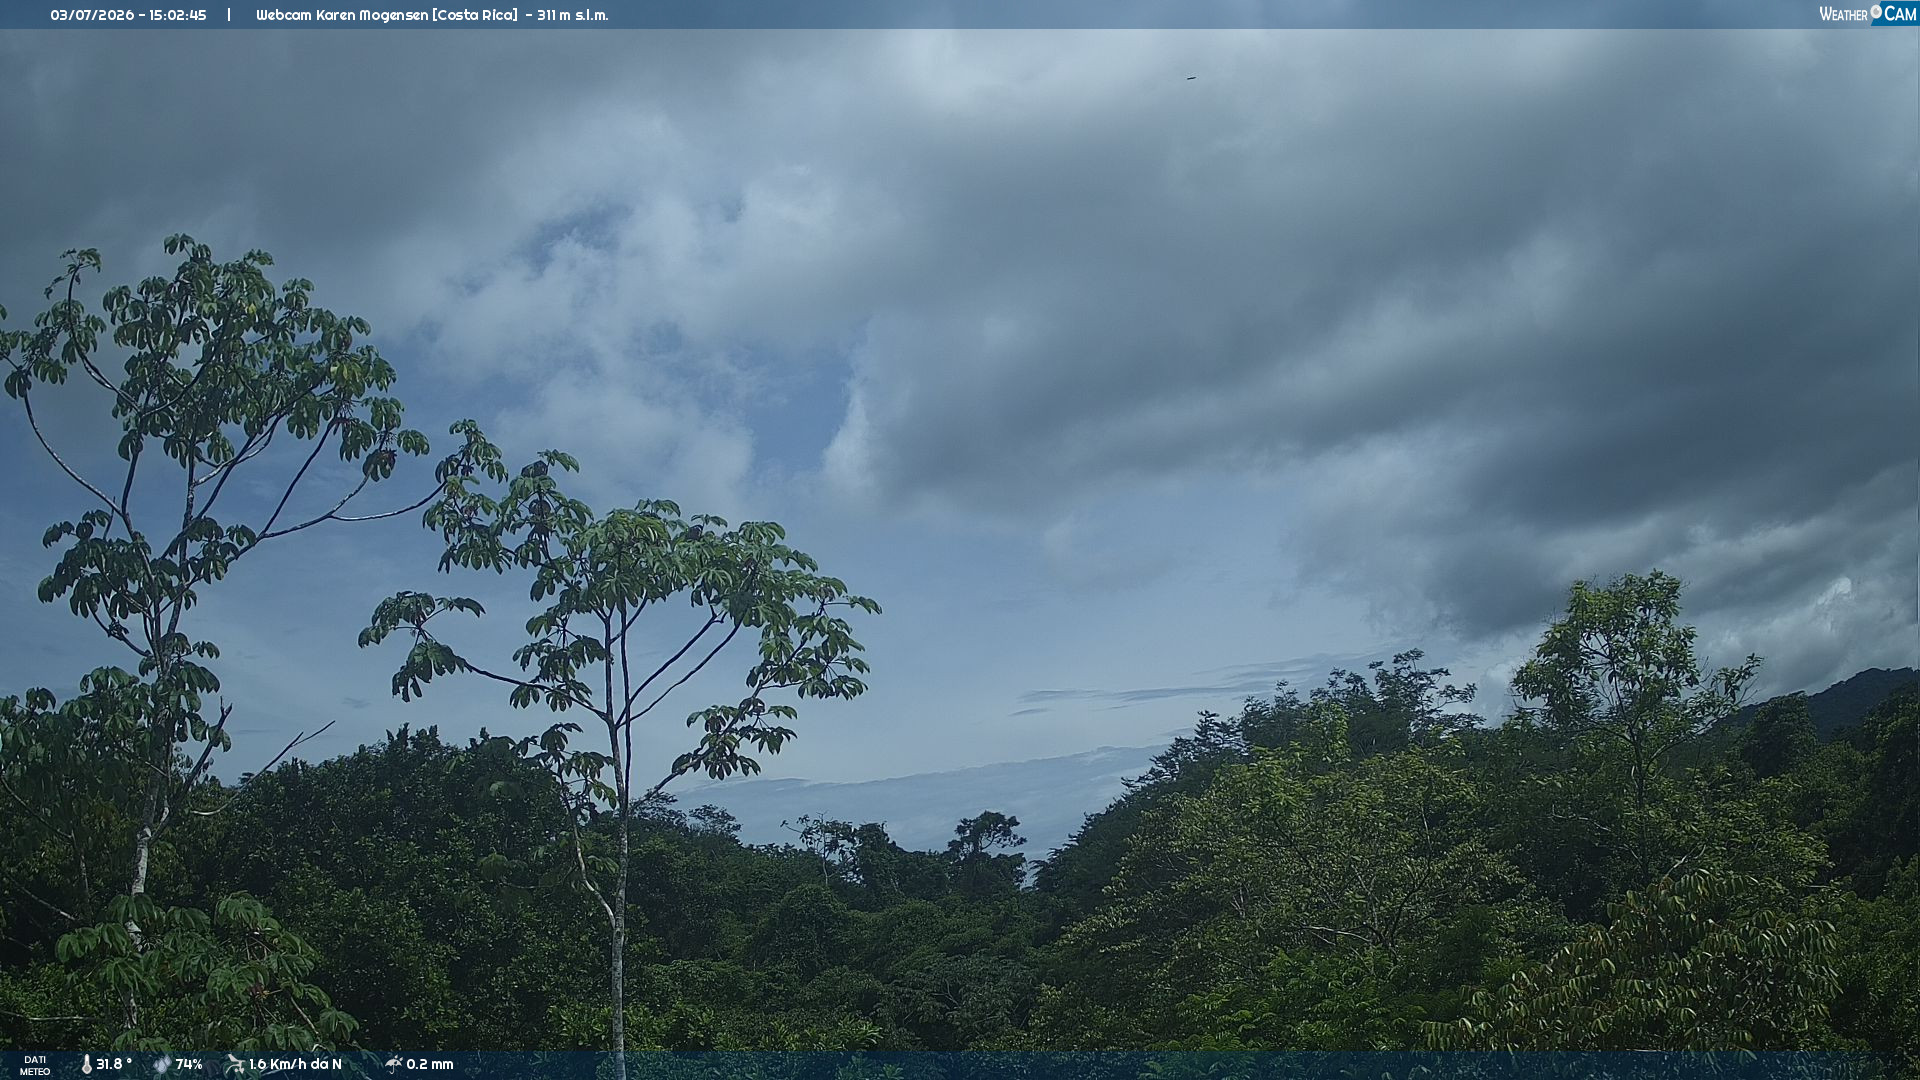Click the '311 m s.l.m.' altitude text

572,15
